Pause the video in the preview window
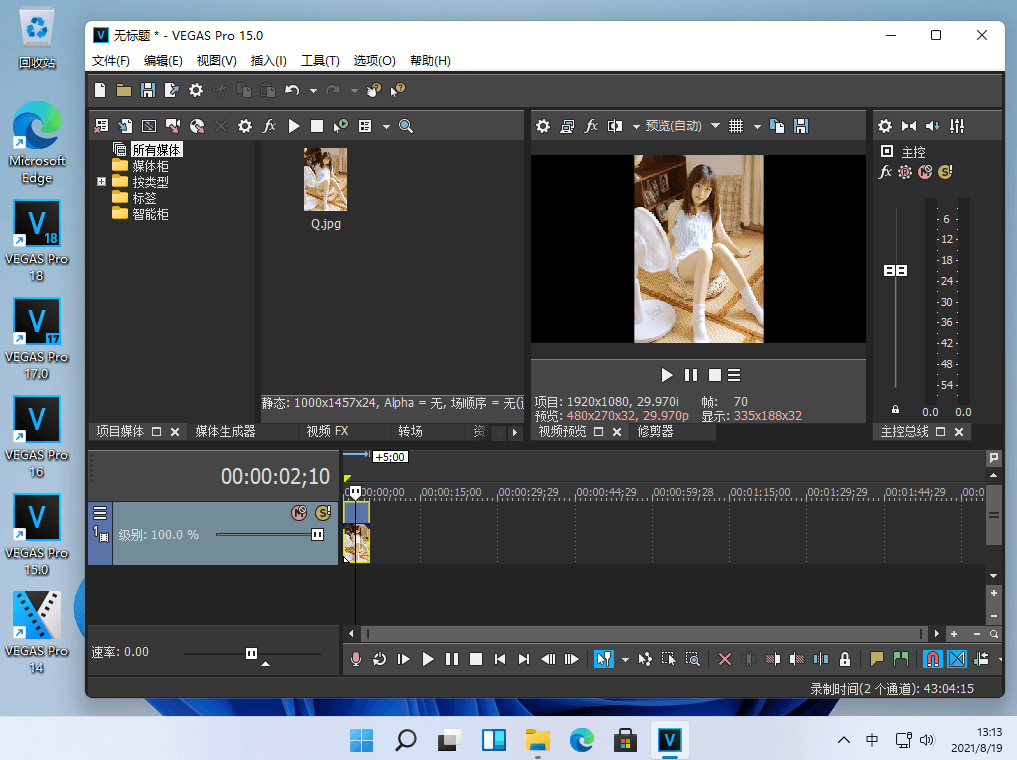The image size is (1017, 760). click(x=691, y=375)
